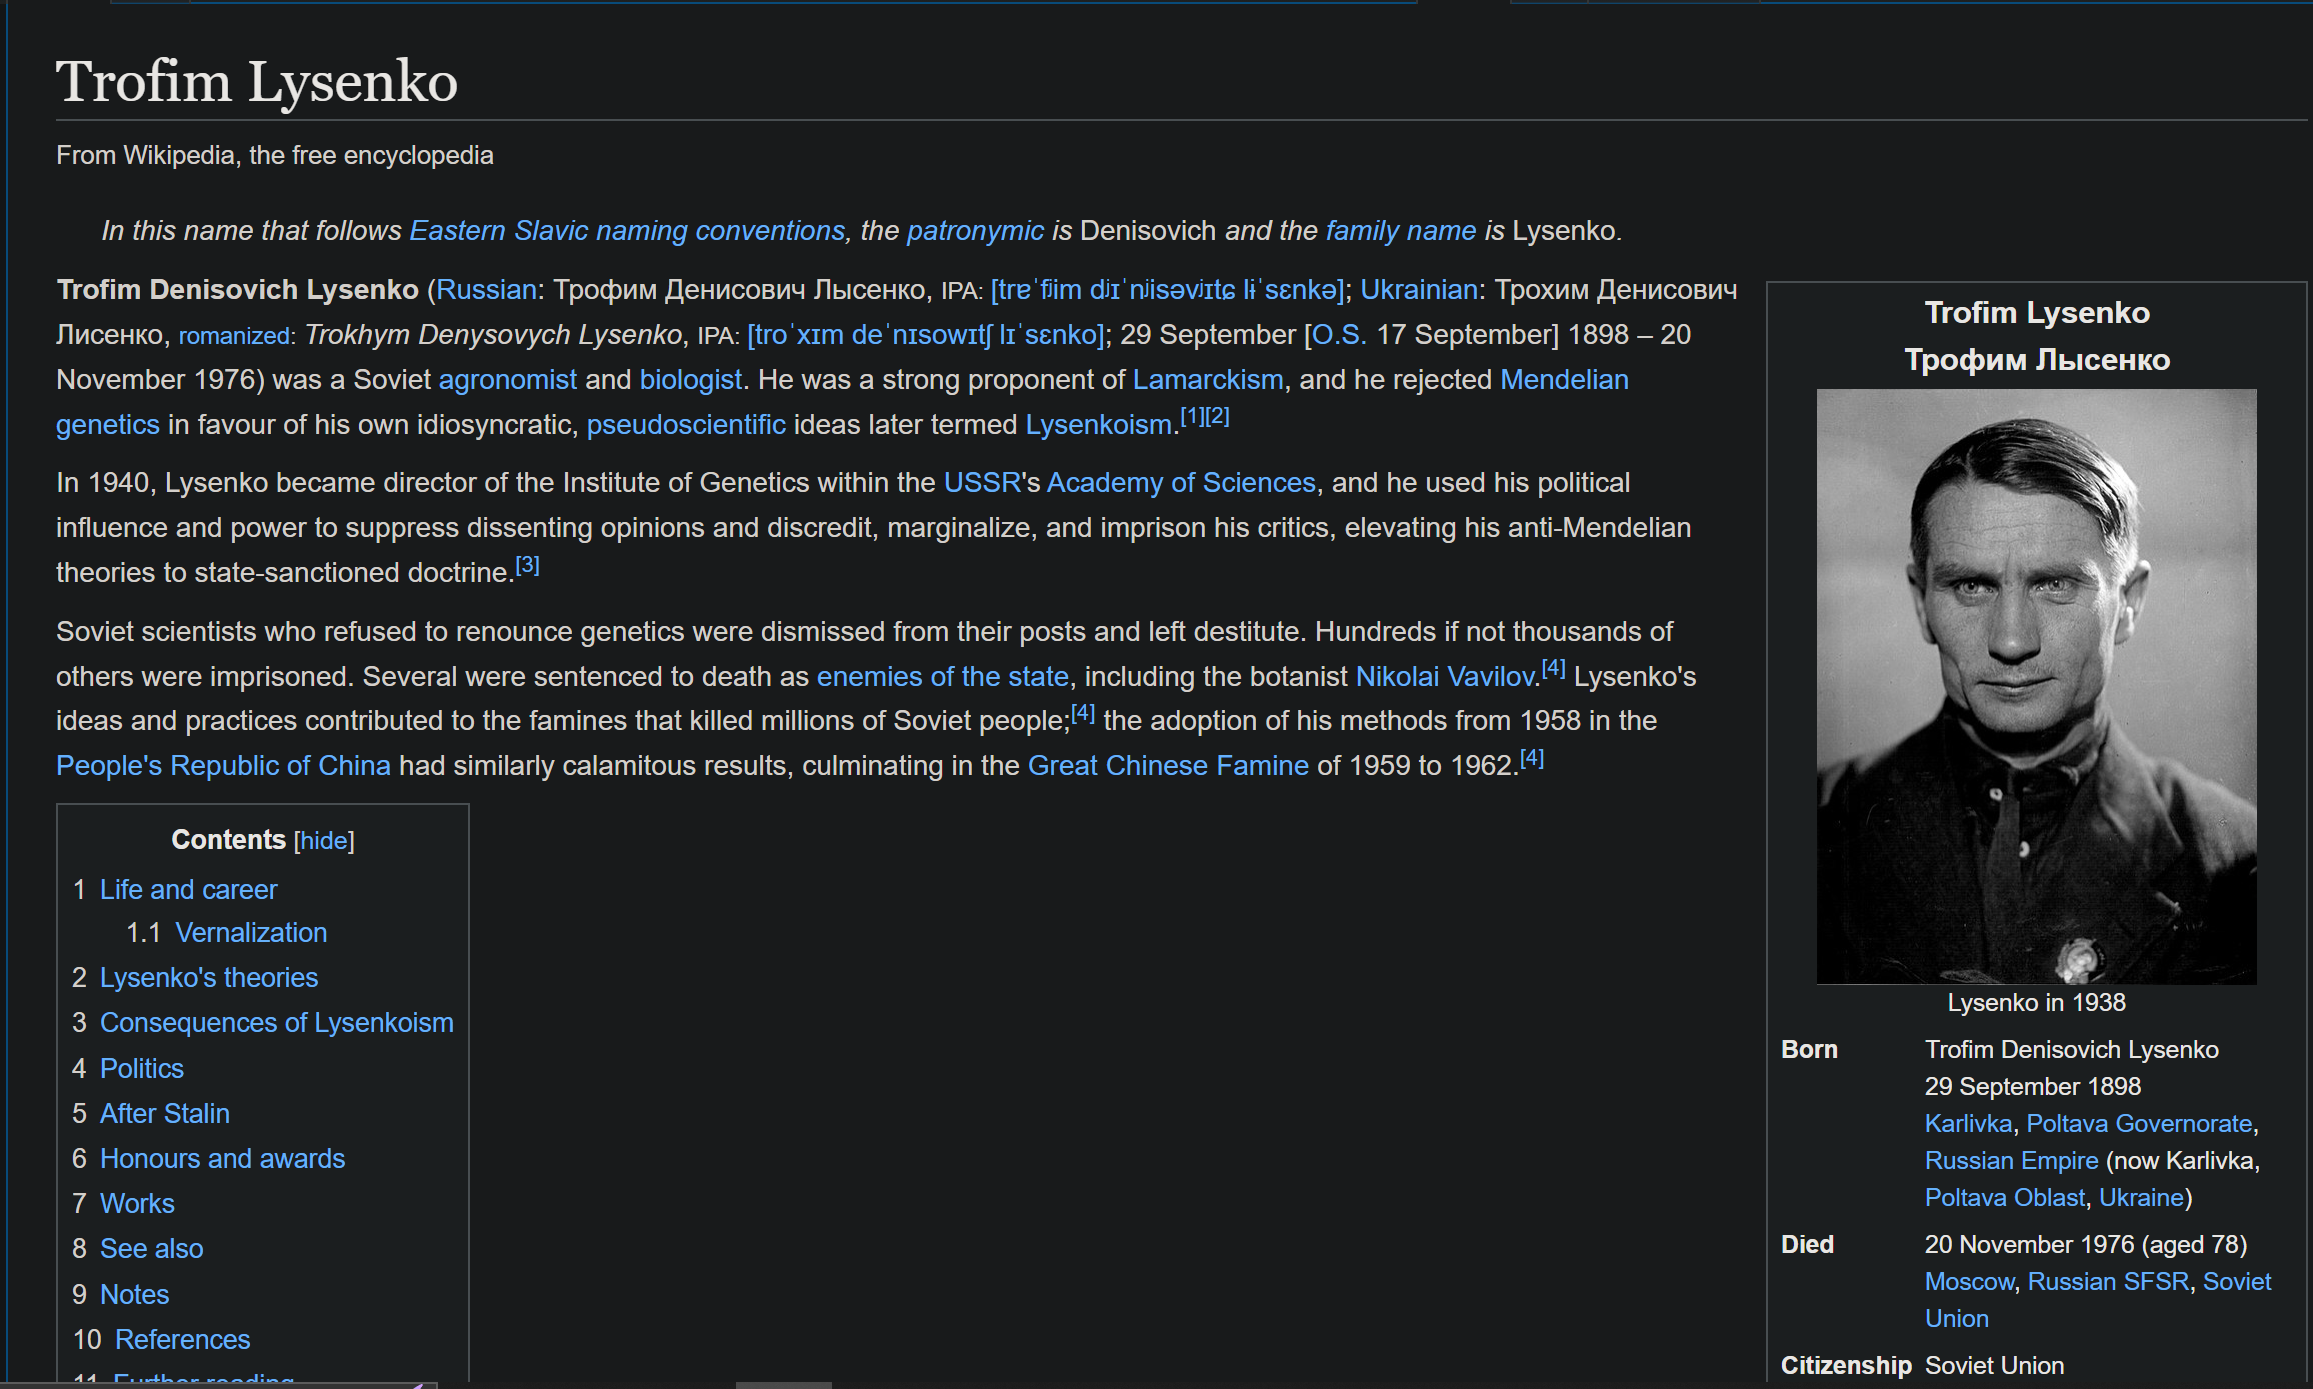
Task: Jump to citation [3]
Action: point(527,565)
